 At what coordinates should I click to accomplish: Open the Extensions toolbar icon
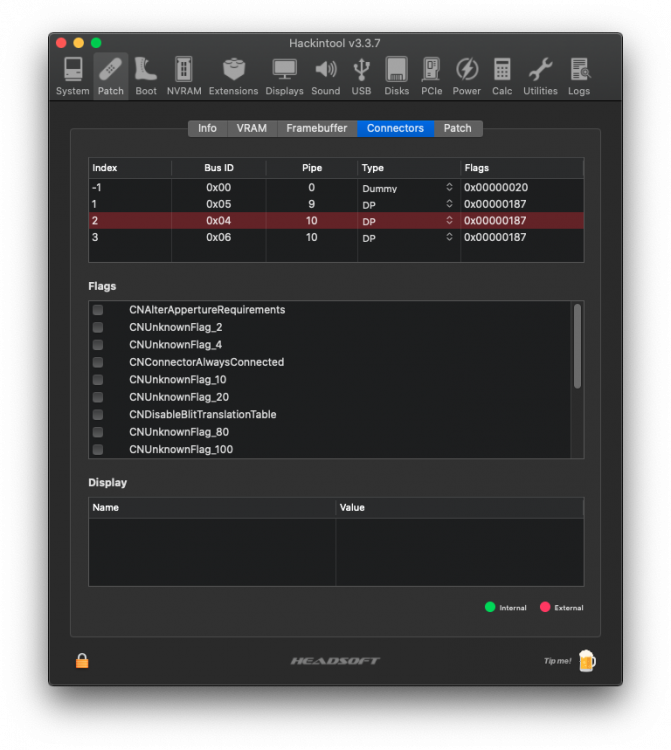point(233,76)
